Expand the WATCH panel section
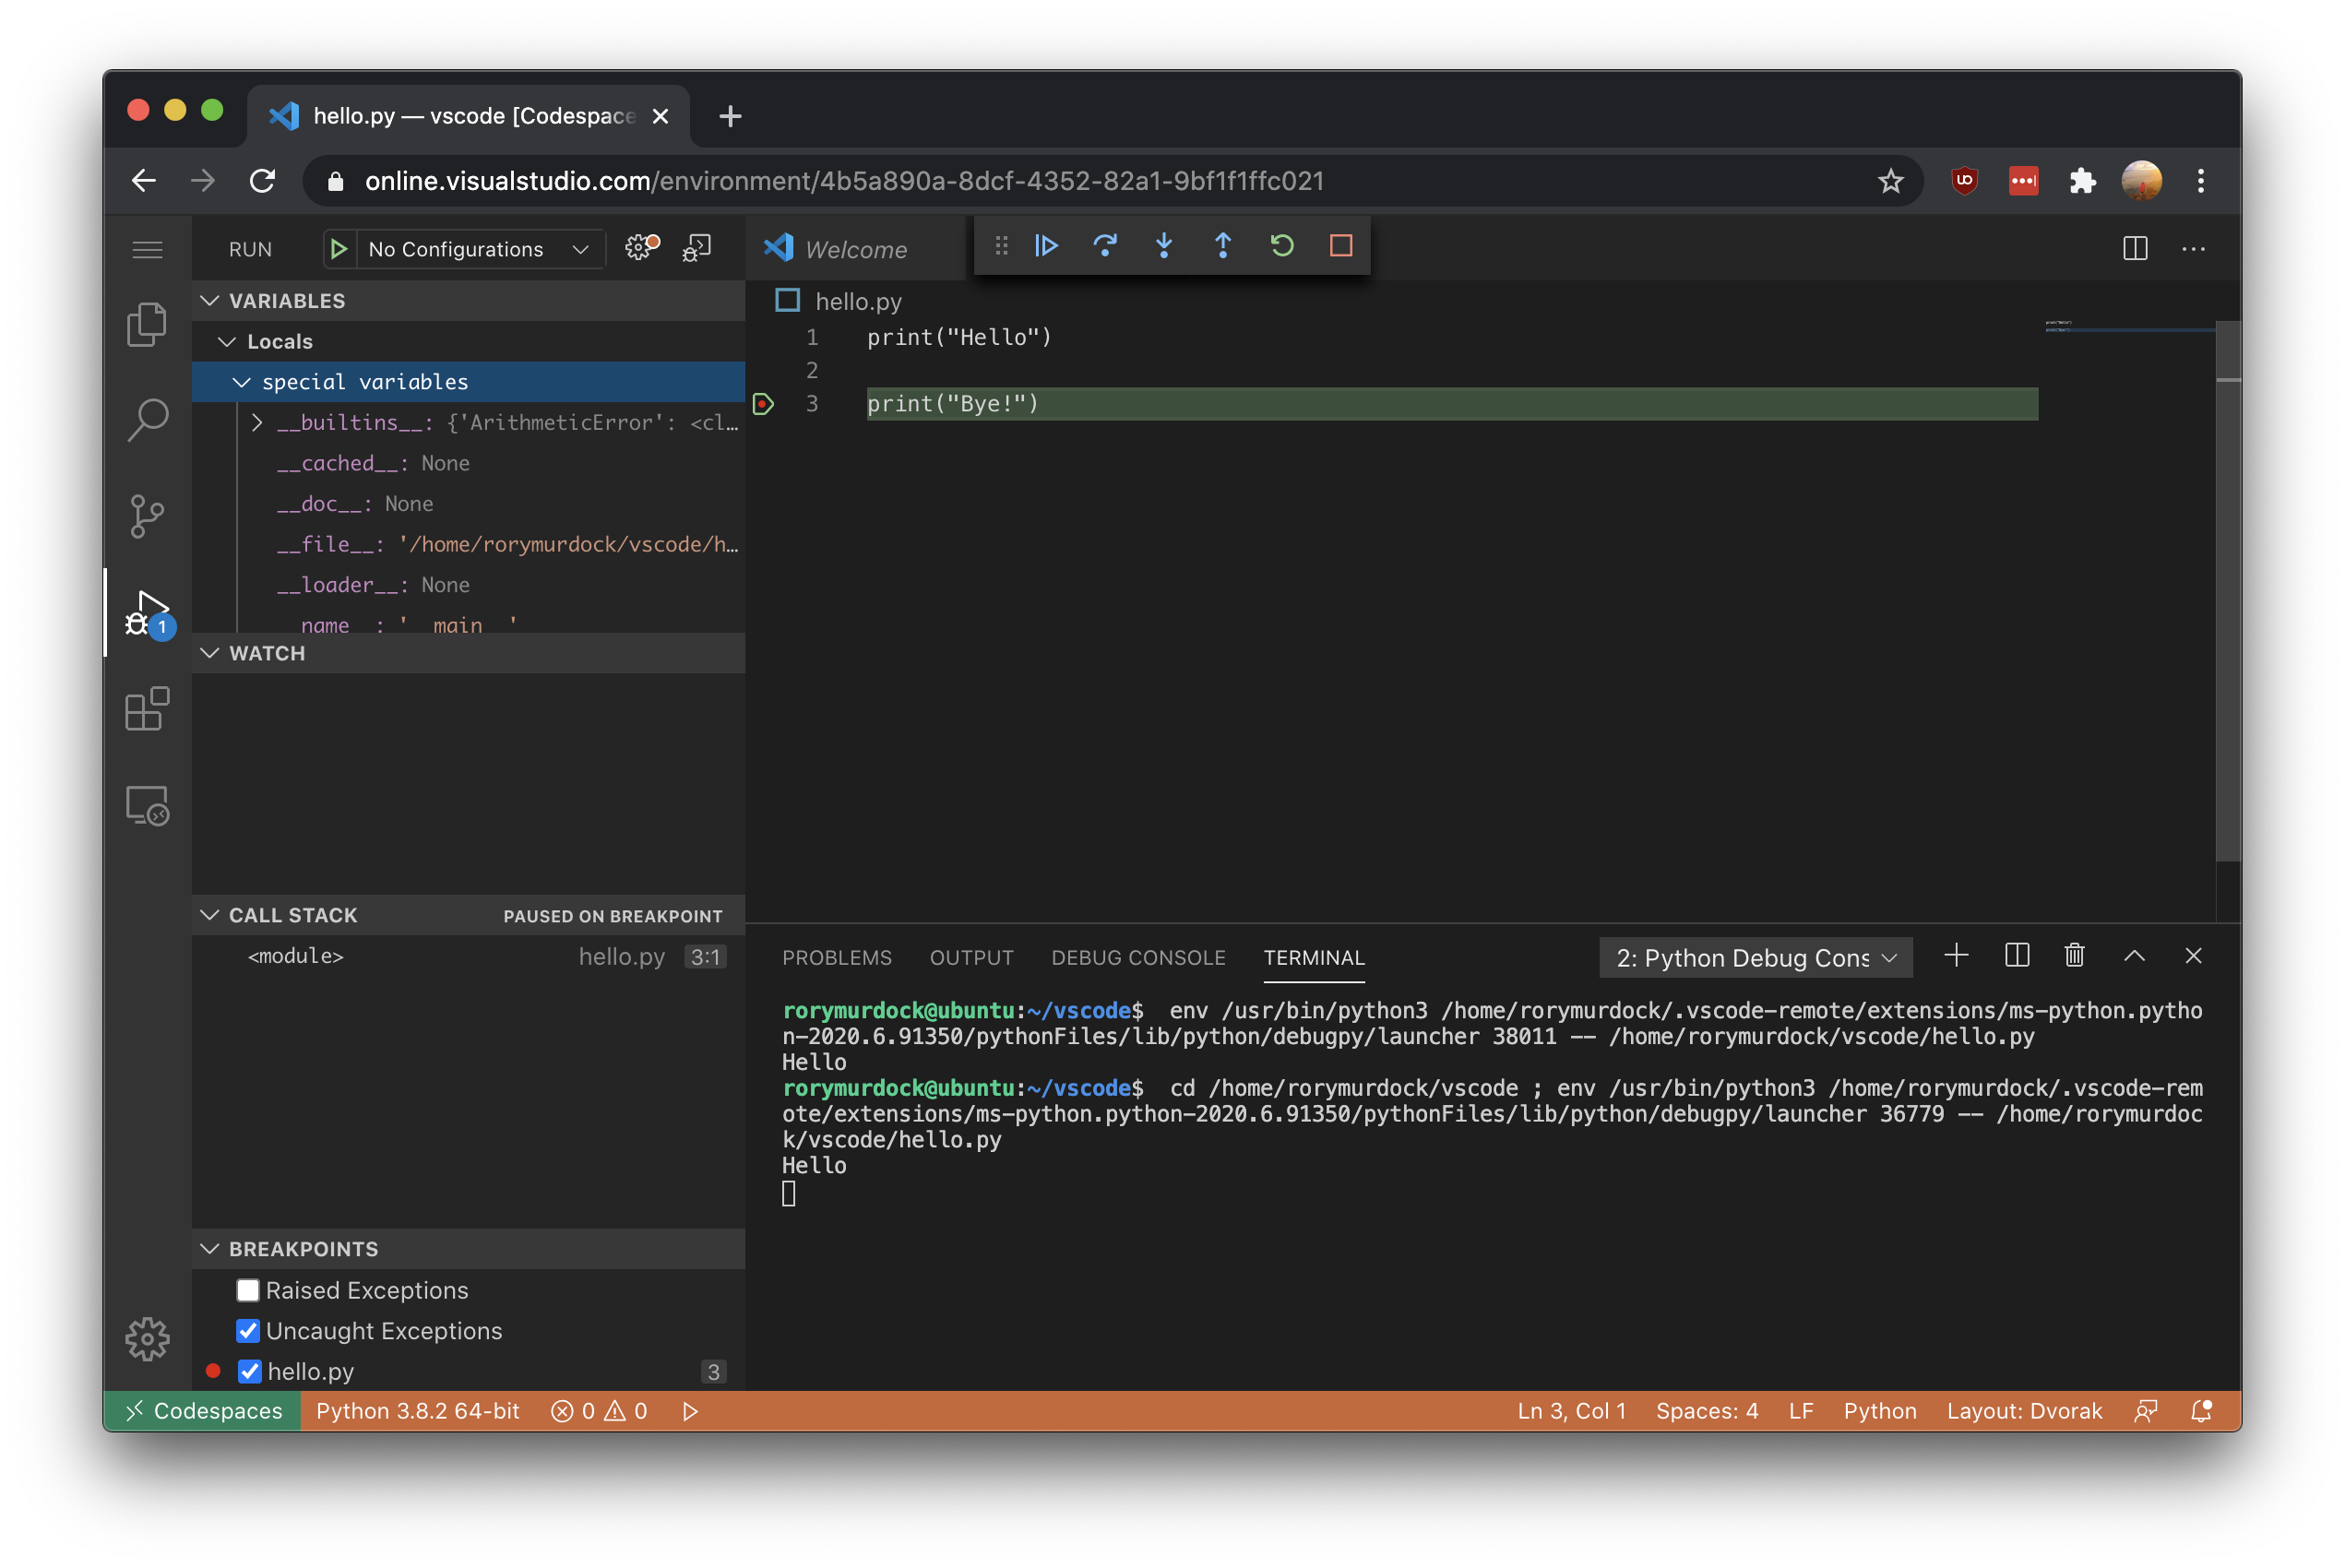The width and height of the screenshot is (2345, 1568). (x=266, y=651)
